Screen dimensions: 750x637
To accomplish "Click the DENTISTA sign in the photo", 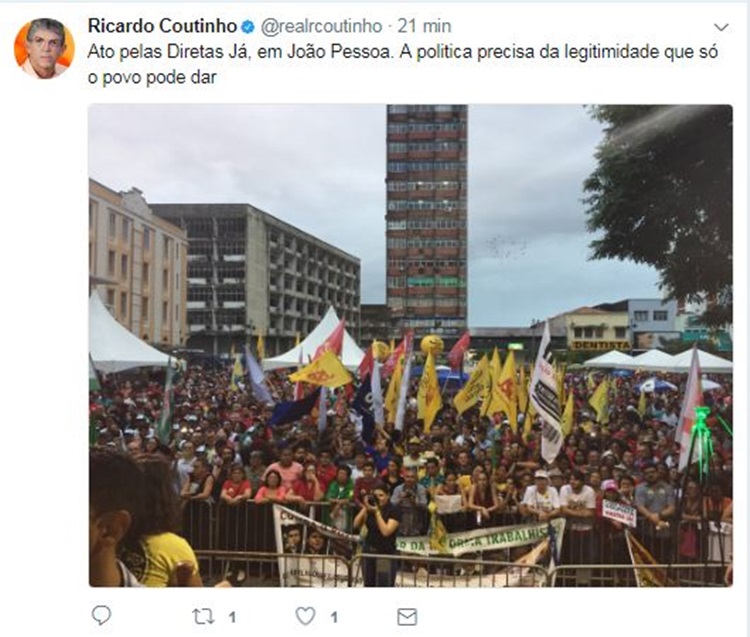I will 601,345.
